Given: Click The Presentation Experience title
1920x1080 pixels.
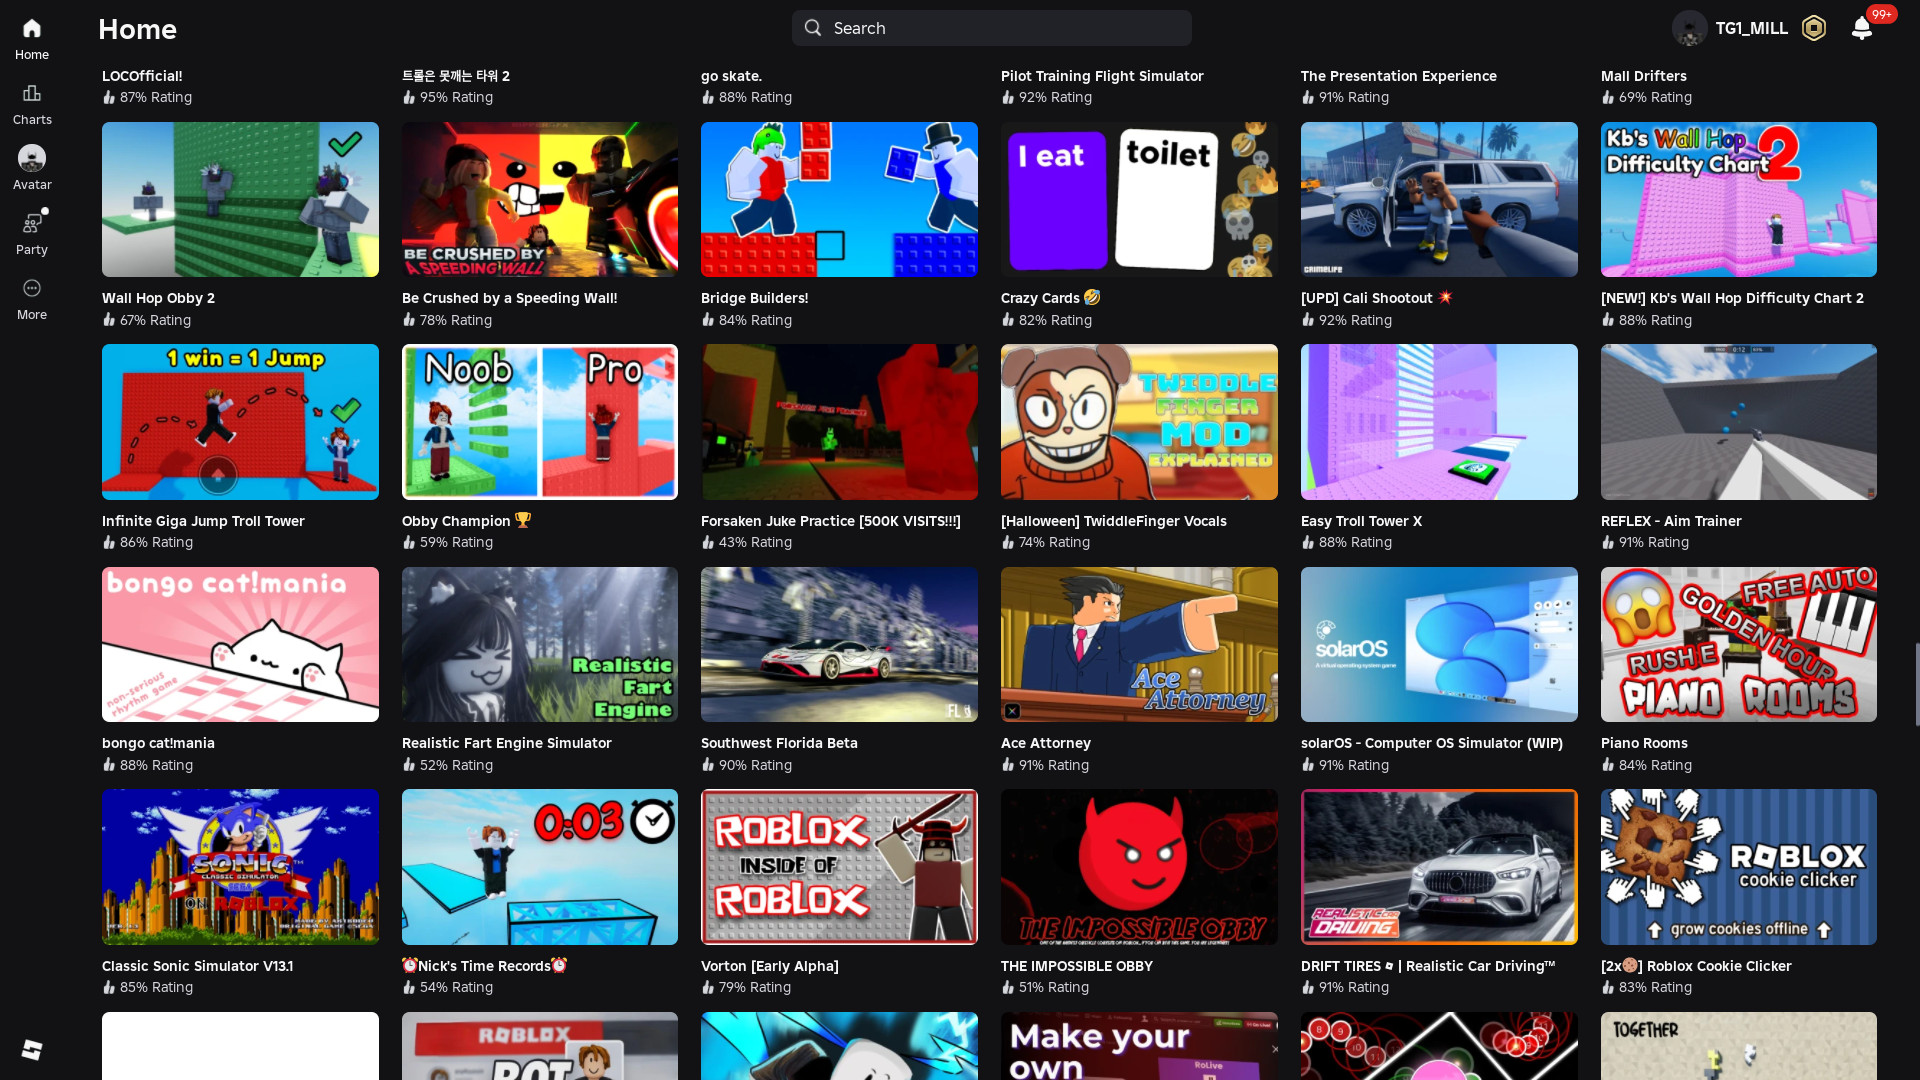Looking at the screenshot, I should [1399, 76].
